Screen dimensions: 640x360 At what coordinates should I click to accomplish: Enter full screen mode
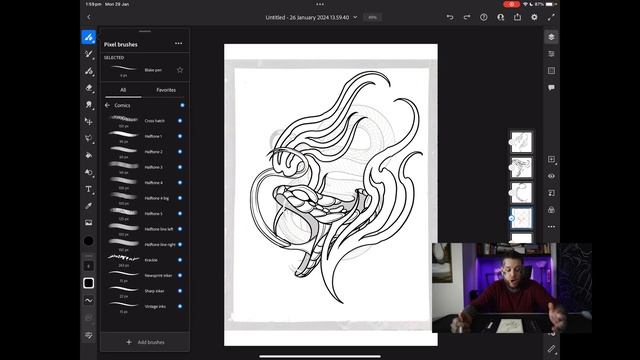point(551,17)
